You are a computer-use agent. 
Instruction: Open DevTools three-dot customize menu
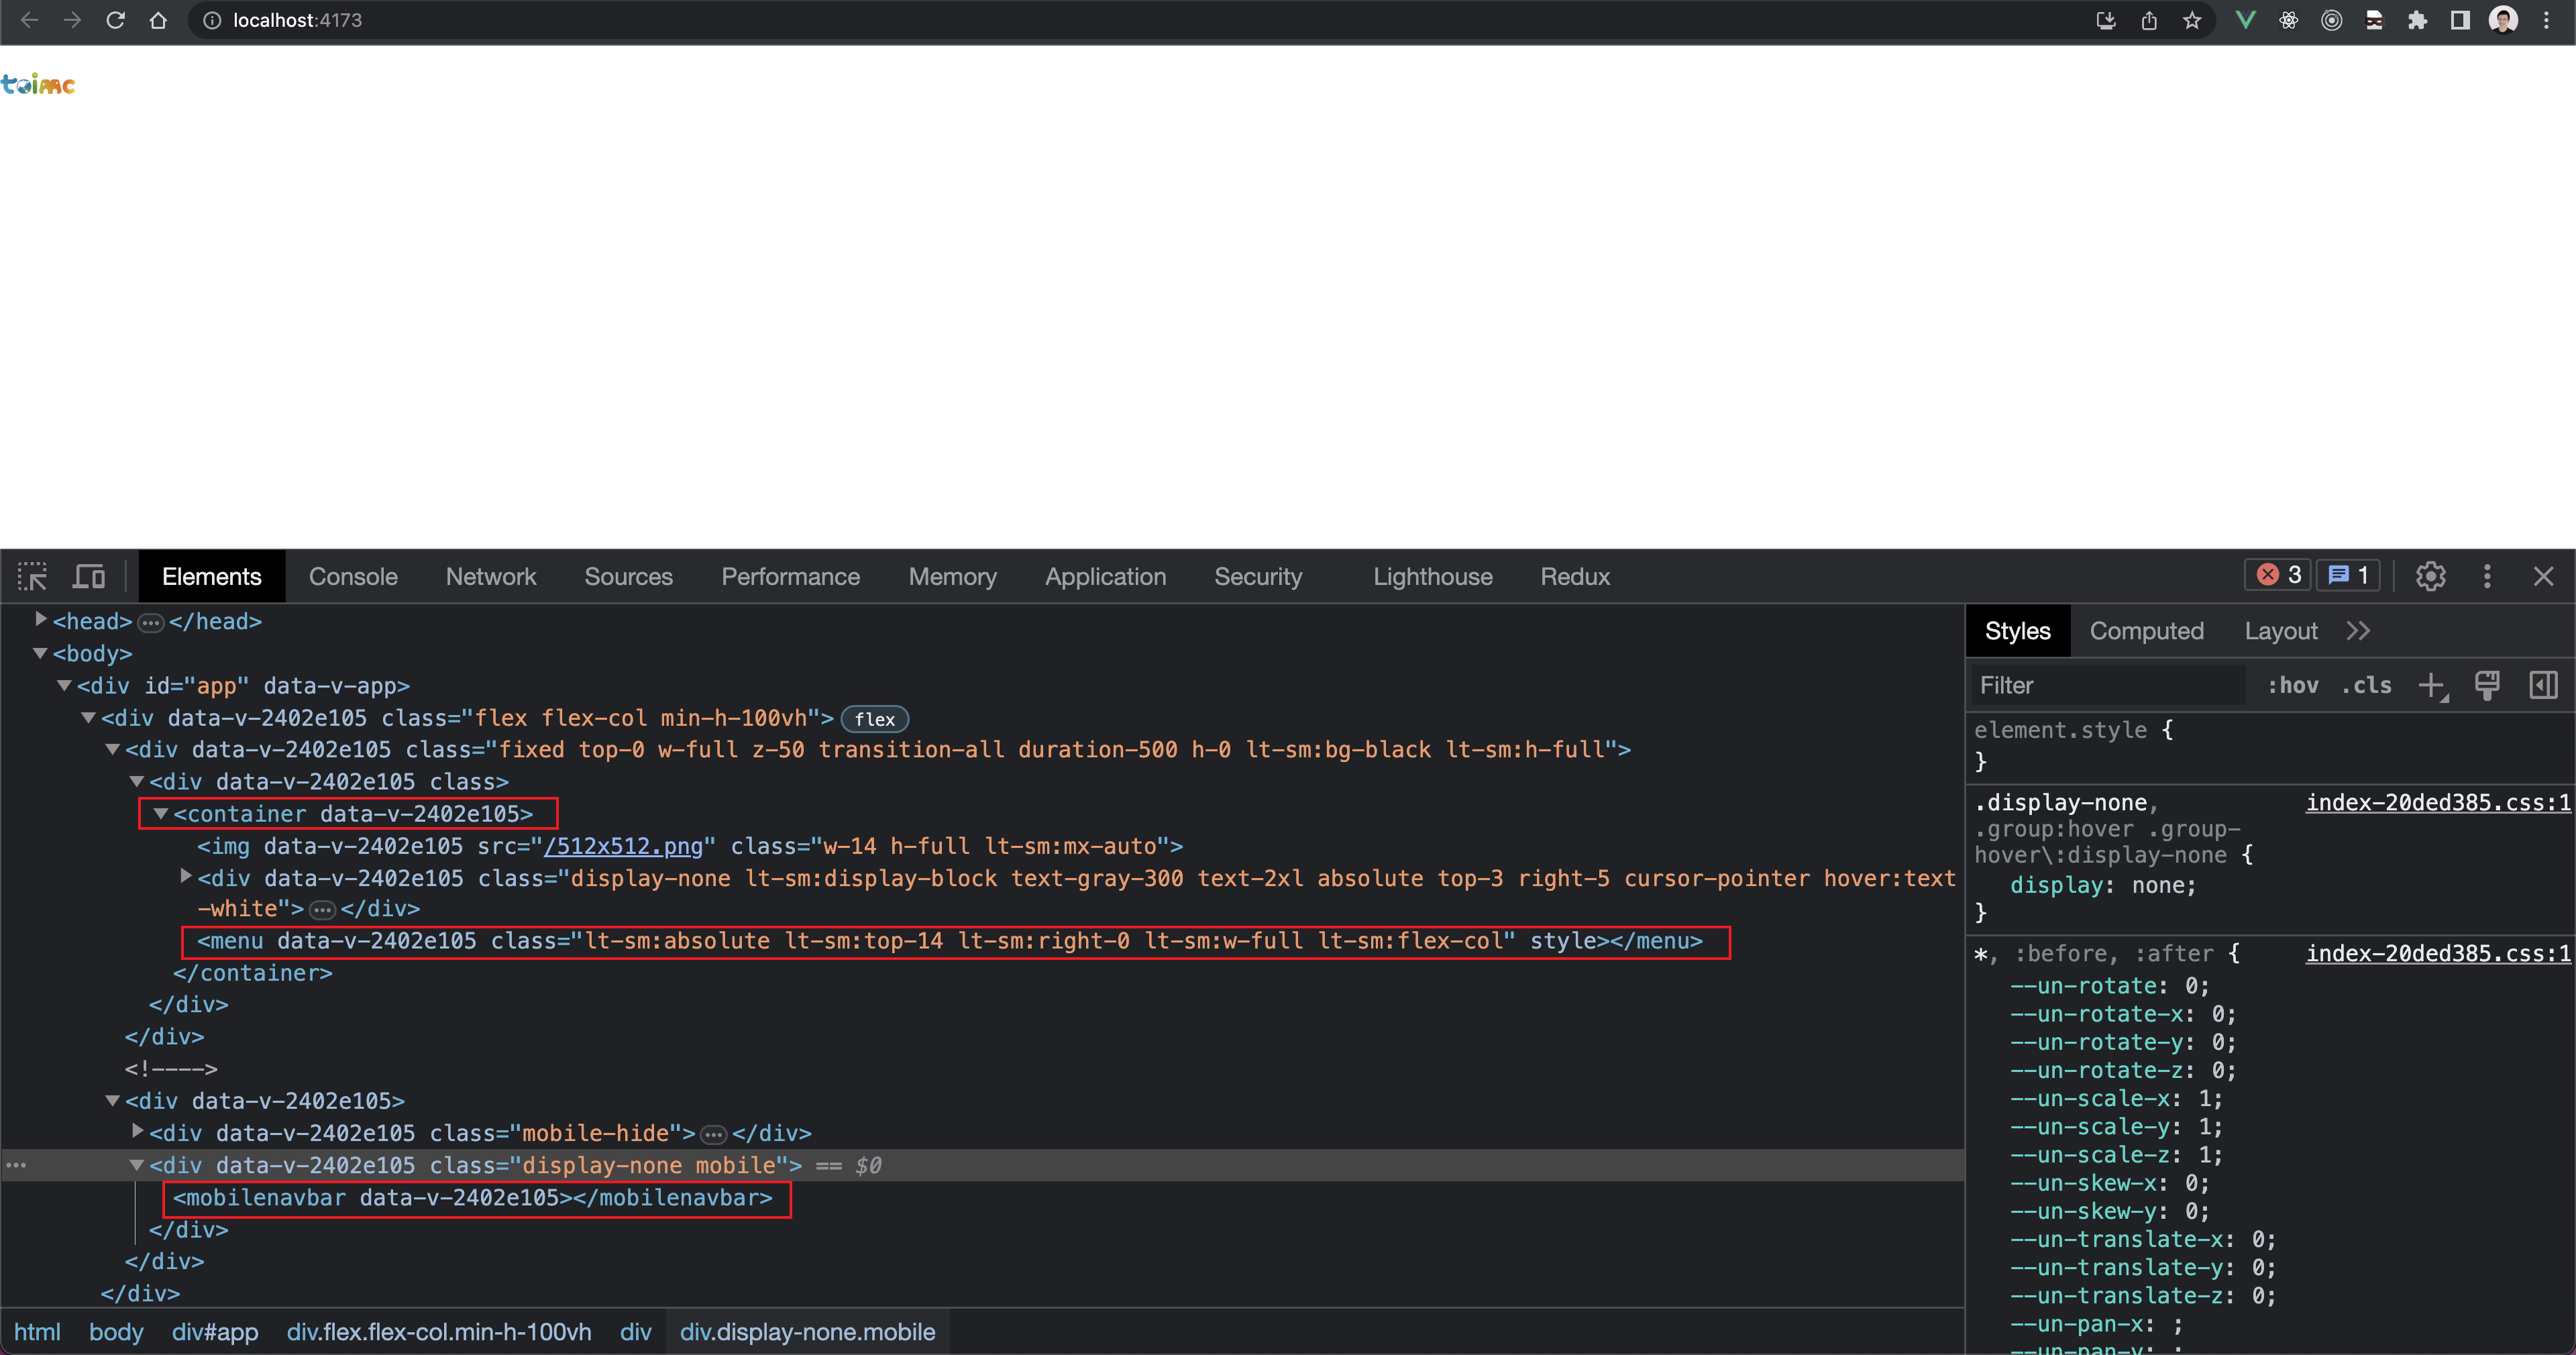pos(2487,576)
